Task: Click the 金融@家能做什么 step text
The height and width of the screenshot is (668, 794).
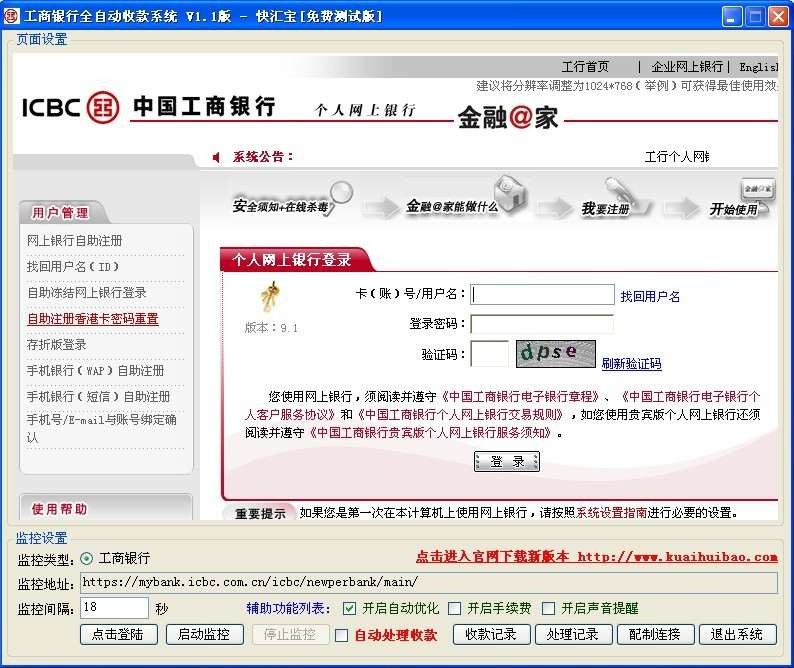Action: (x=452, y=206)
